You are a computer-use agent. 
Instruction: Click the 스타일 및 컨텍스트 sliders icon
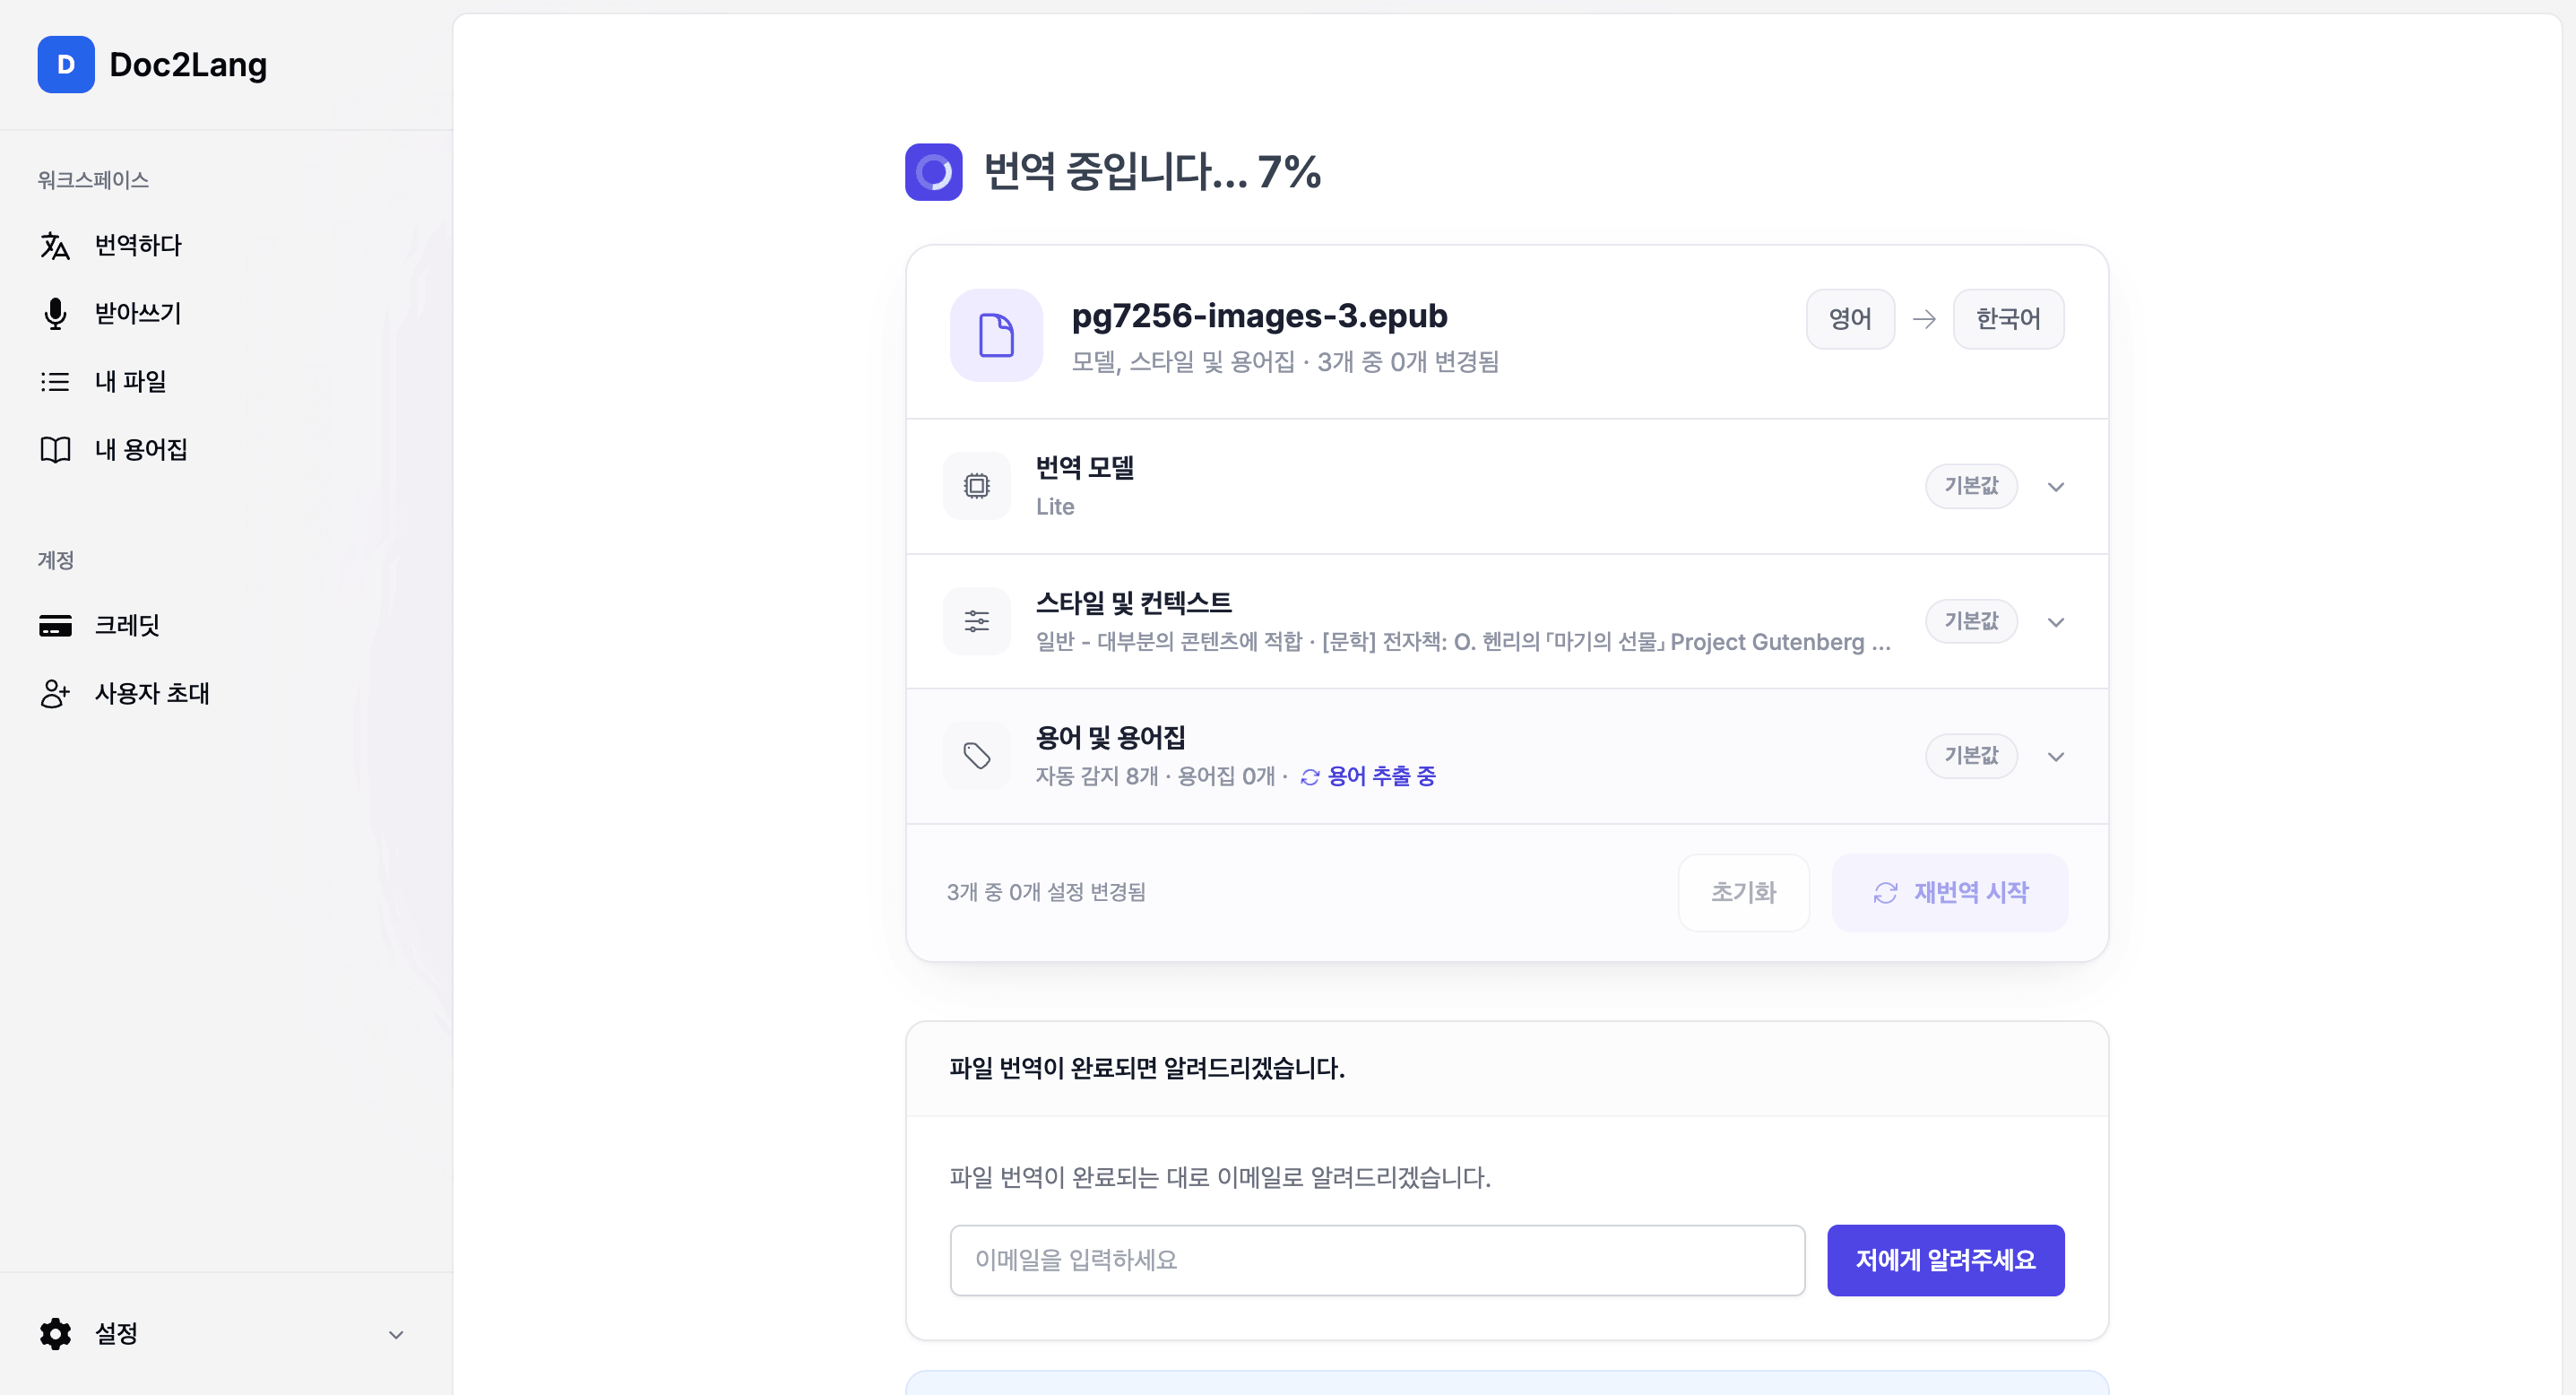977,621
